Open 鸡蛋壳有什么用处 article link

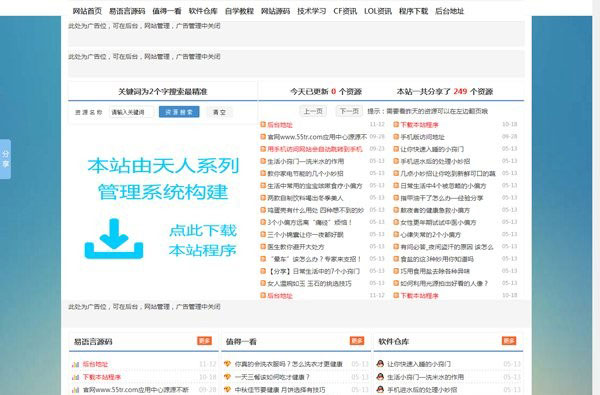315,210
